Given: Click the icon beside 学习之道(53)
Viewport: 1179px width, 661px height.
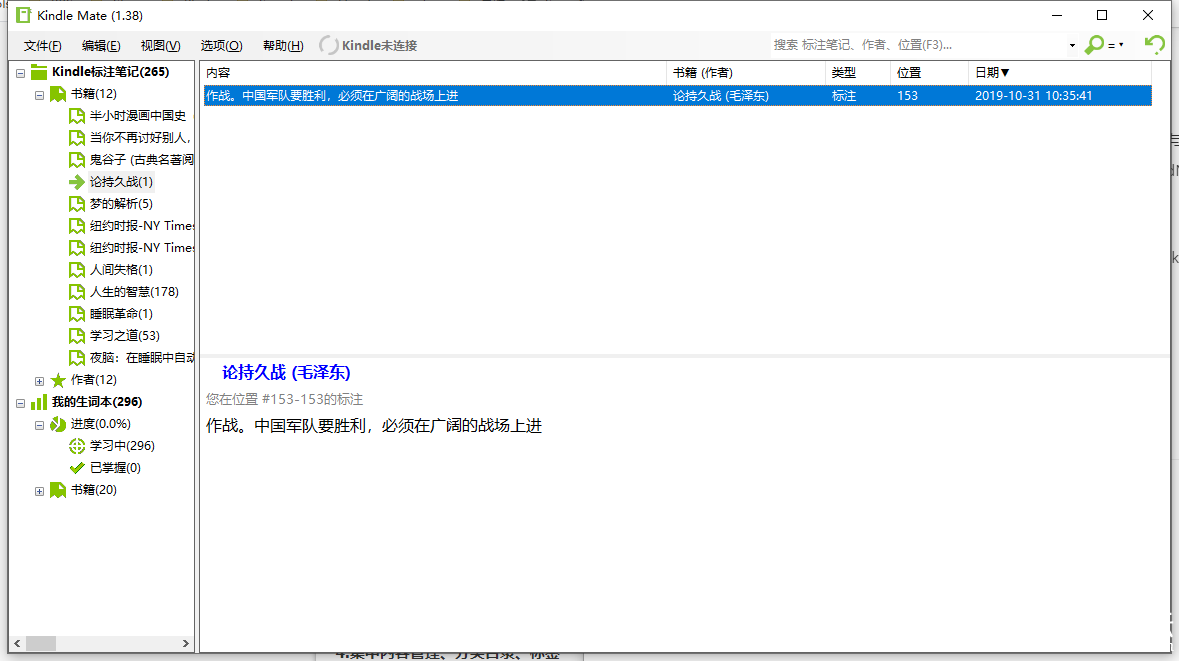Looking at the screenshot, I should click(x=77, y=335).
